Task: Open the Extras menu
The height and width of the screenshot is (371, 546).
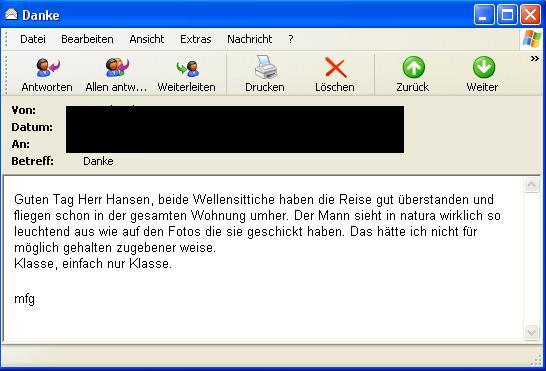Action: pyautogui.click(x=196, y=39)
